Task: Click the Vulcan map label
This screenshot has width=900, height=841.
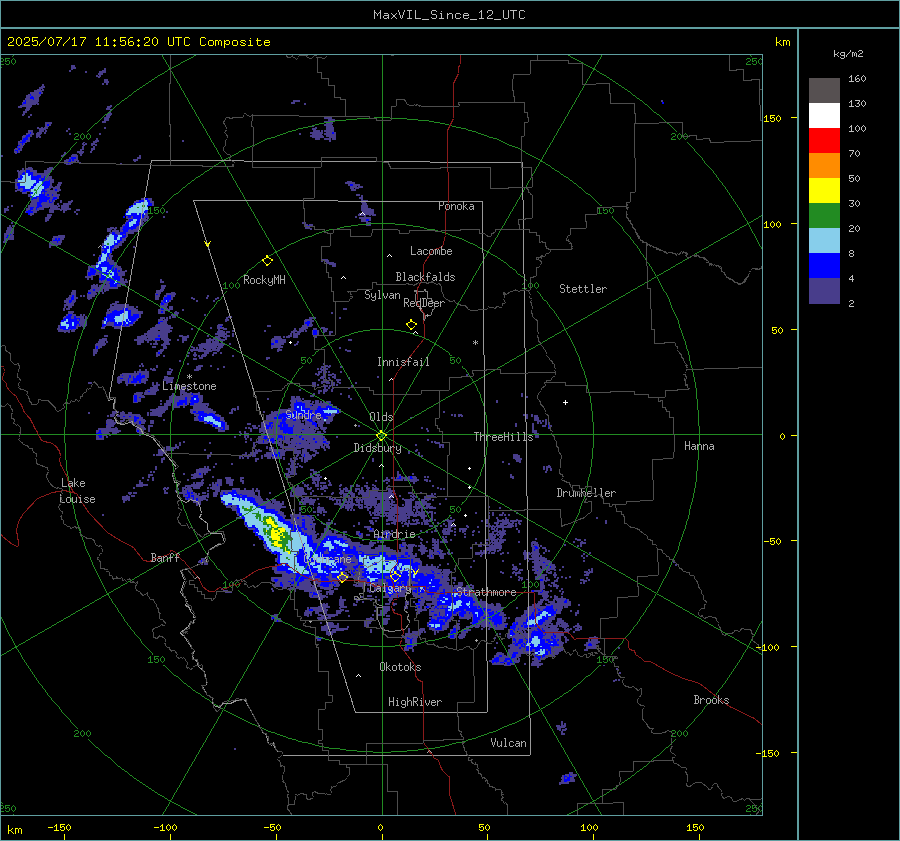Action: [x=509, y=743]
